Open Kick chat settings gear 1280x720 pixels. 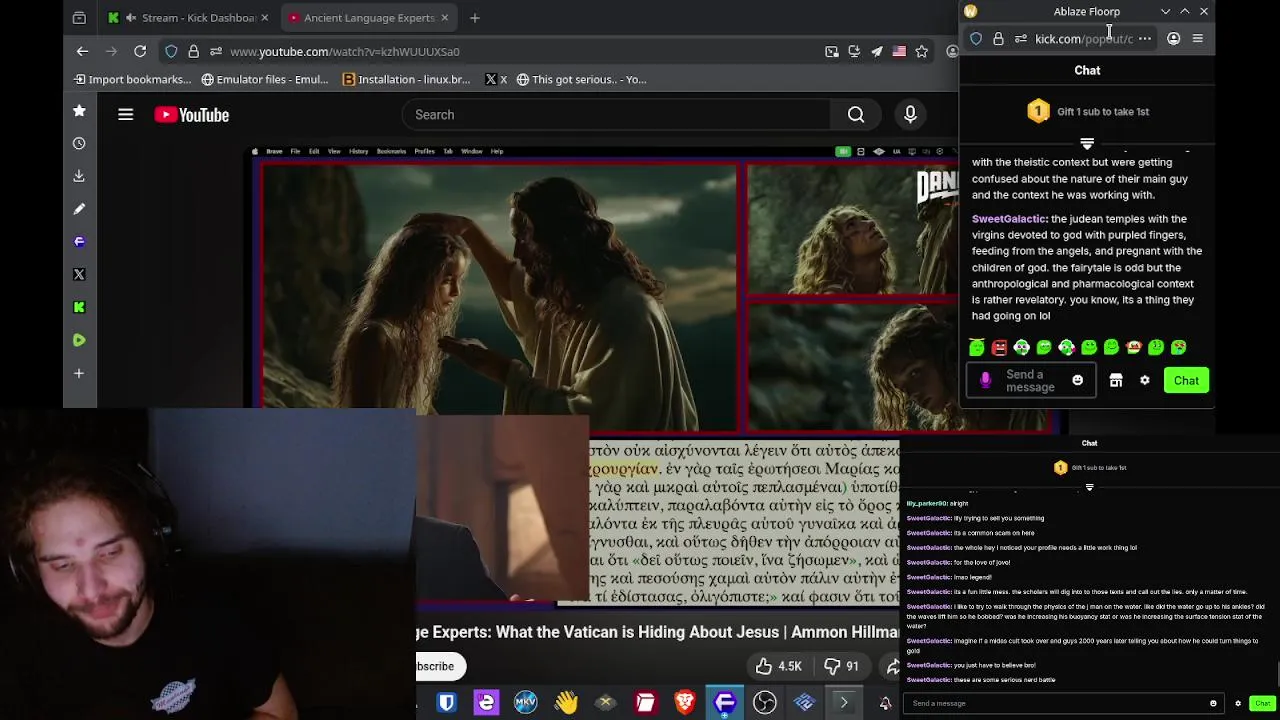tap(1145, 381)
